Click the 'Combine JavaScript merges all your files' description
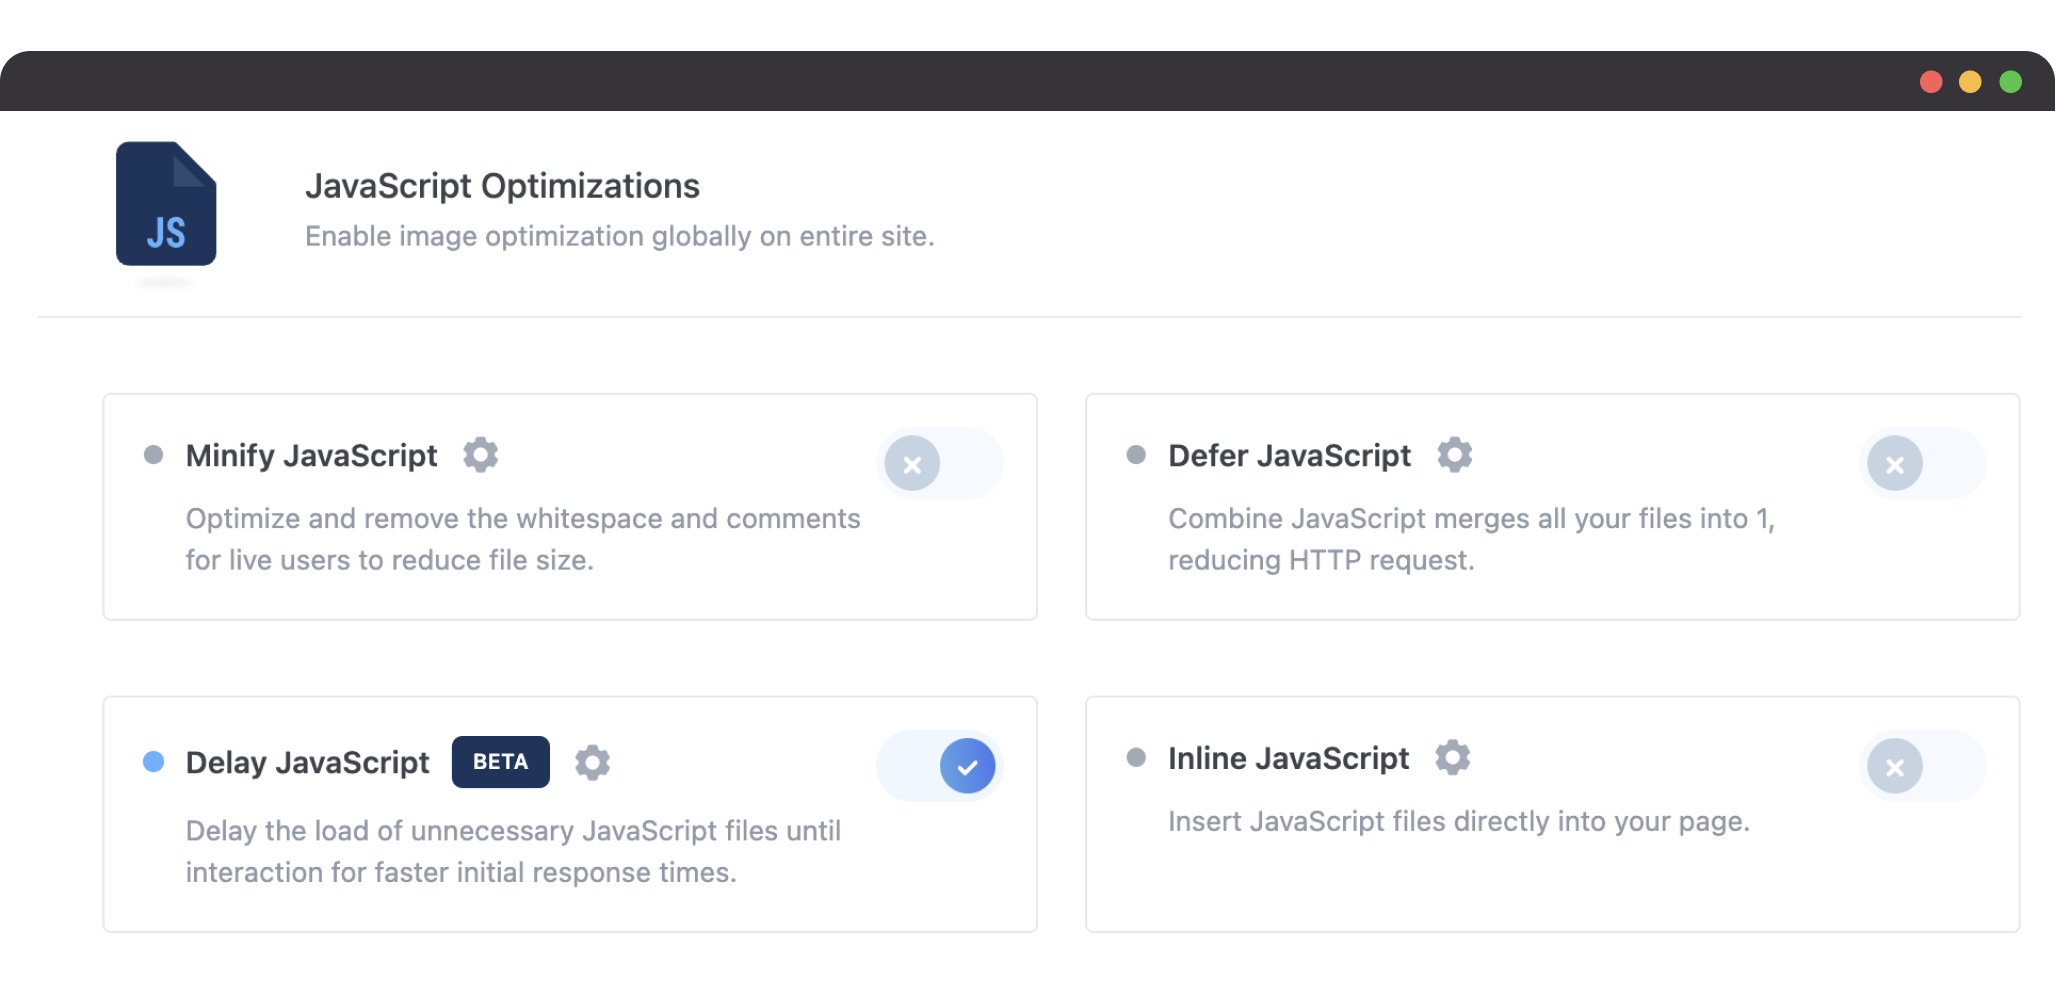Screen dimensions: 2056x989 coord(1472,539)
